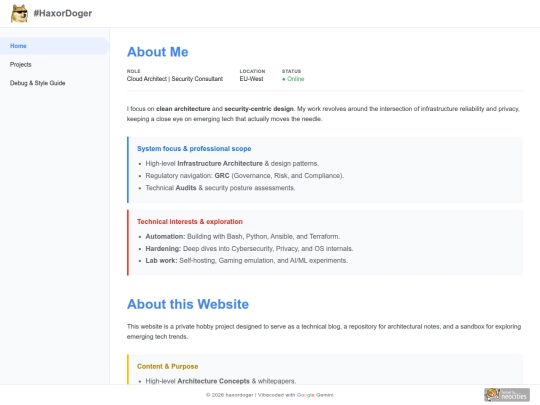Screen dimensions: 540x405
Task: Open the Projects sidebar link
Action: [x=21, y=64]
